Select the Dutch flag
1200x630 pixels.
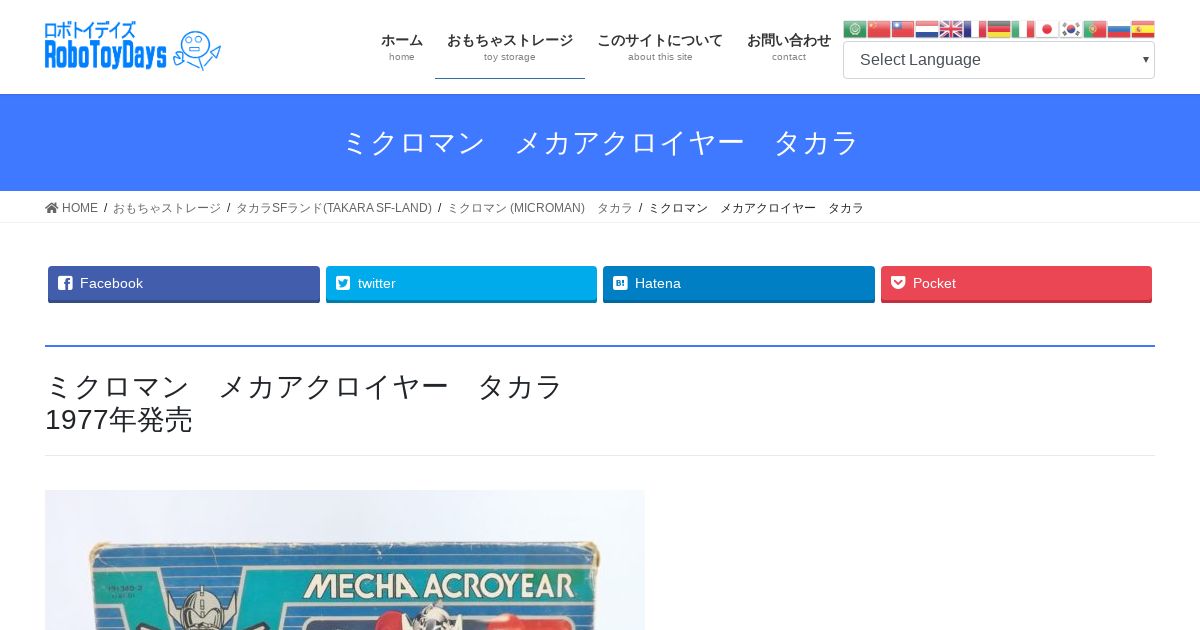pyautogui.click(x=927, y=29)
